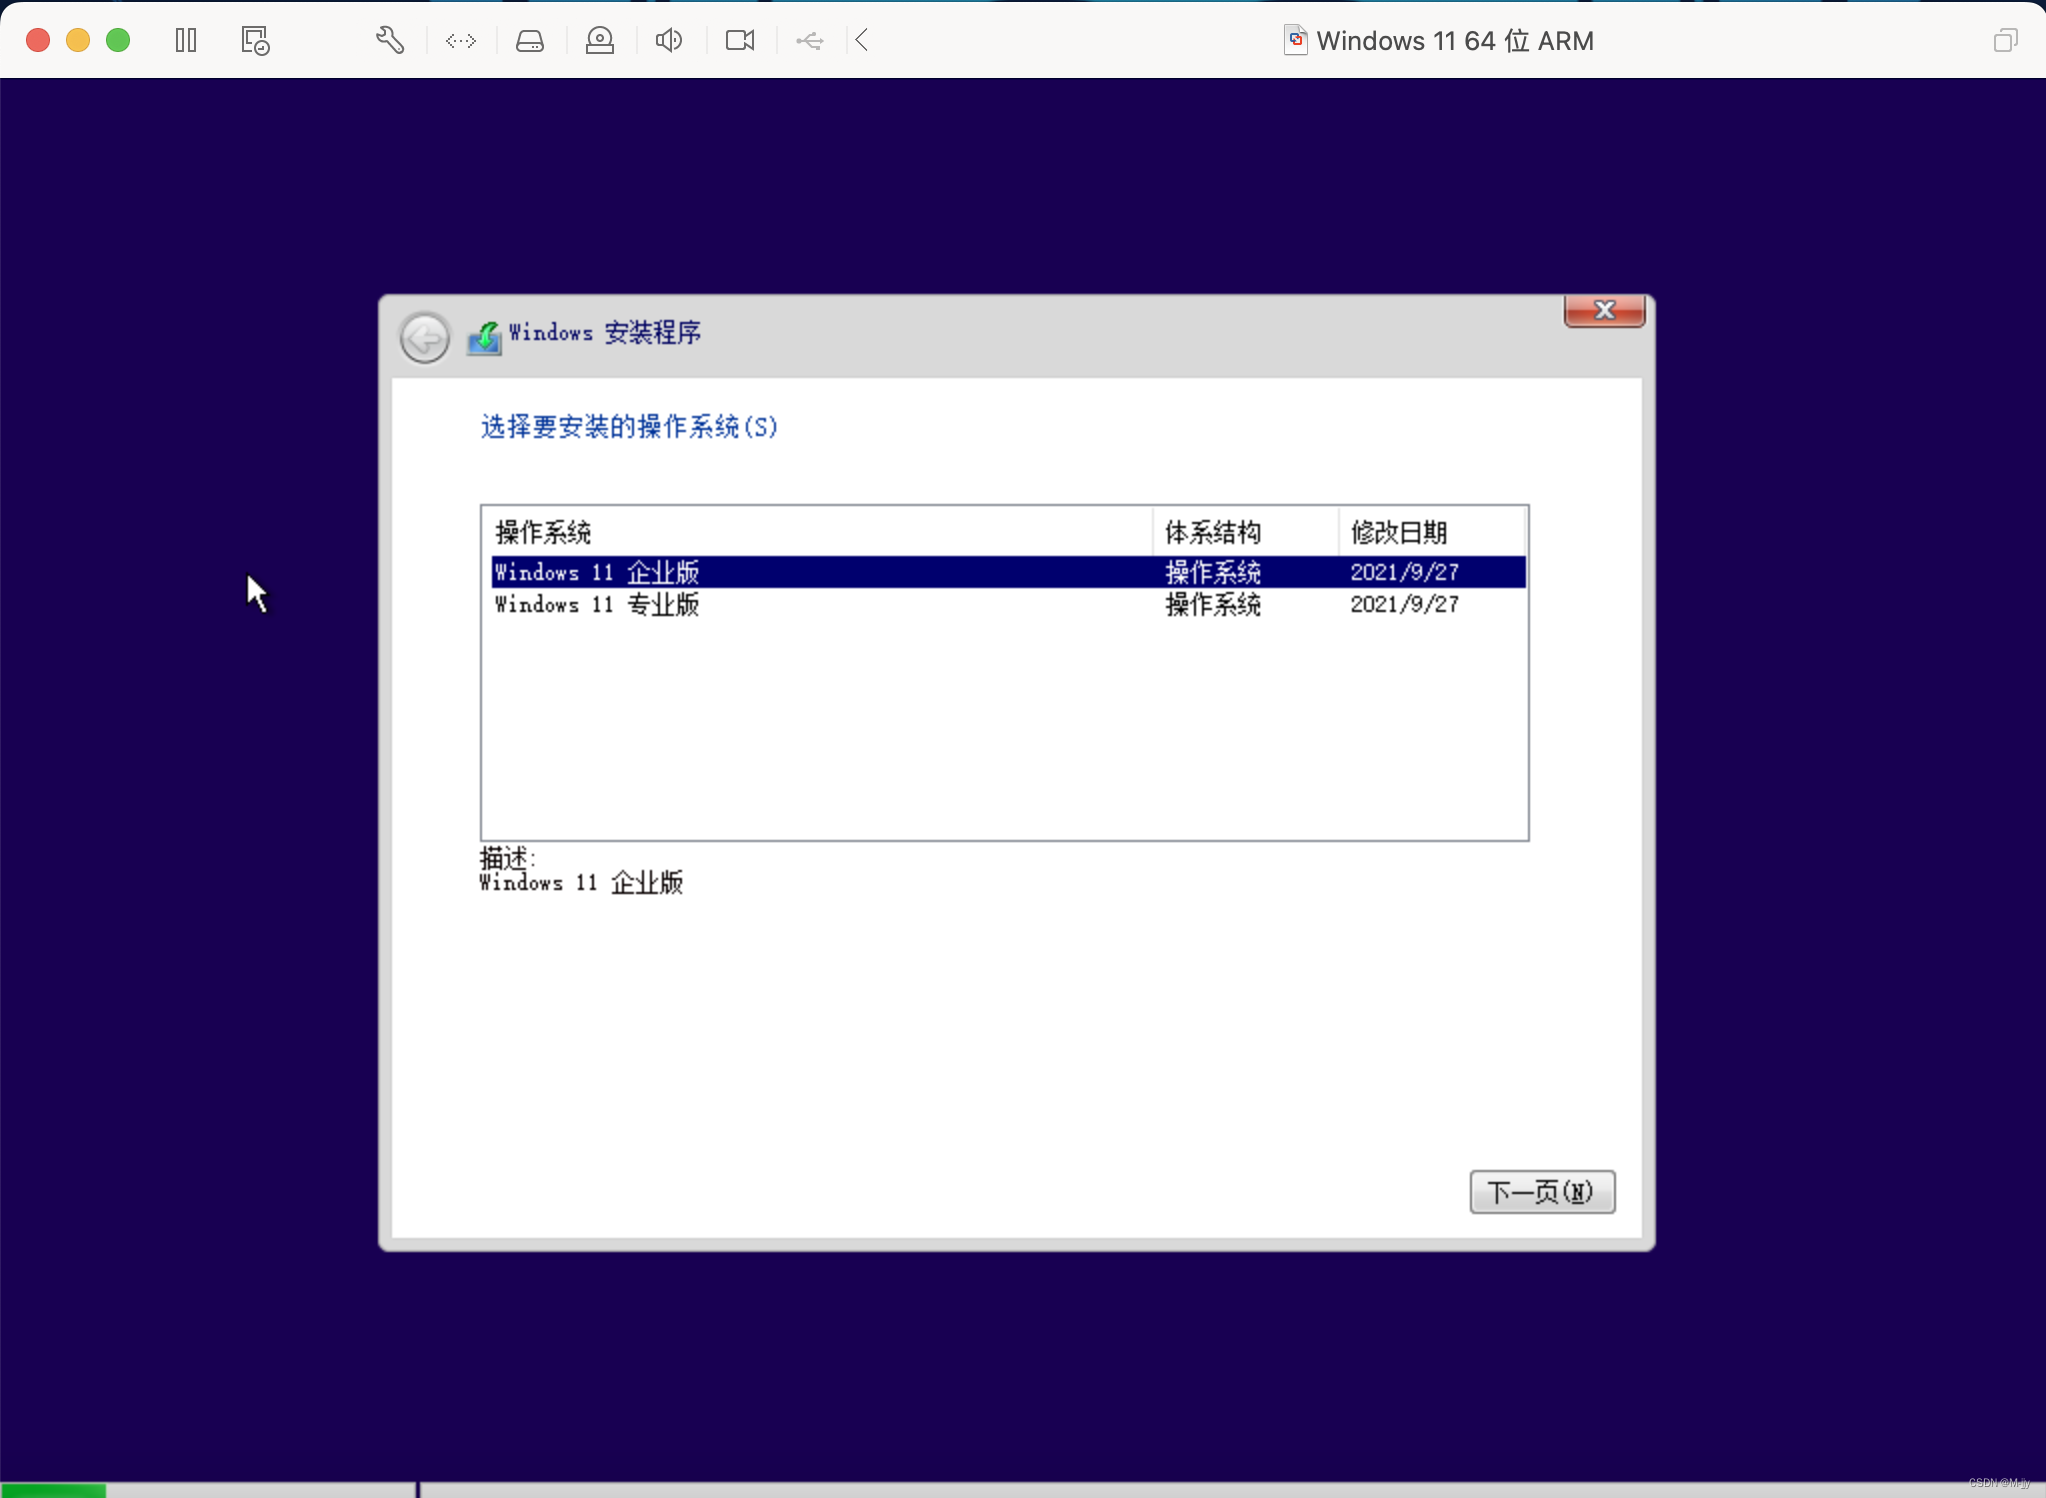Click the camera device icon
The height and width of the screenshot is (1498, 2046).
click(740, 40)
